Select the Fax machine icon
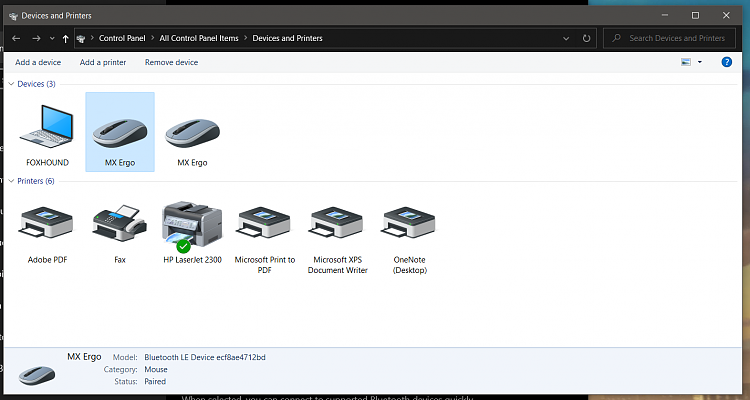Viewport: 750px width, 400px height. coord(120,223)
